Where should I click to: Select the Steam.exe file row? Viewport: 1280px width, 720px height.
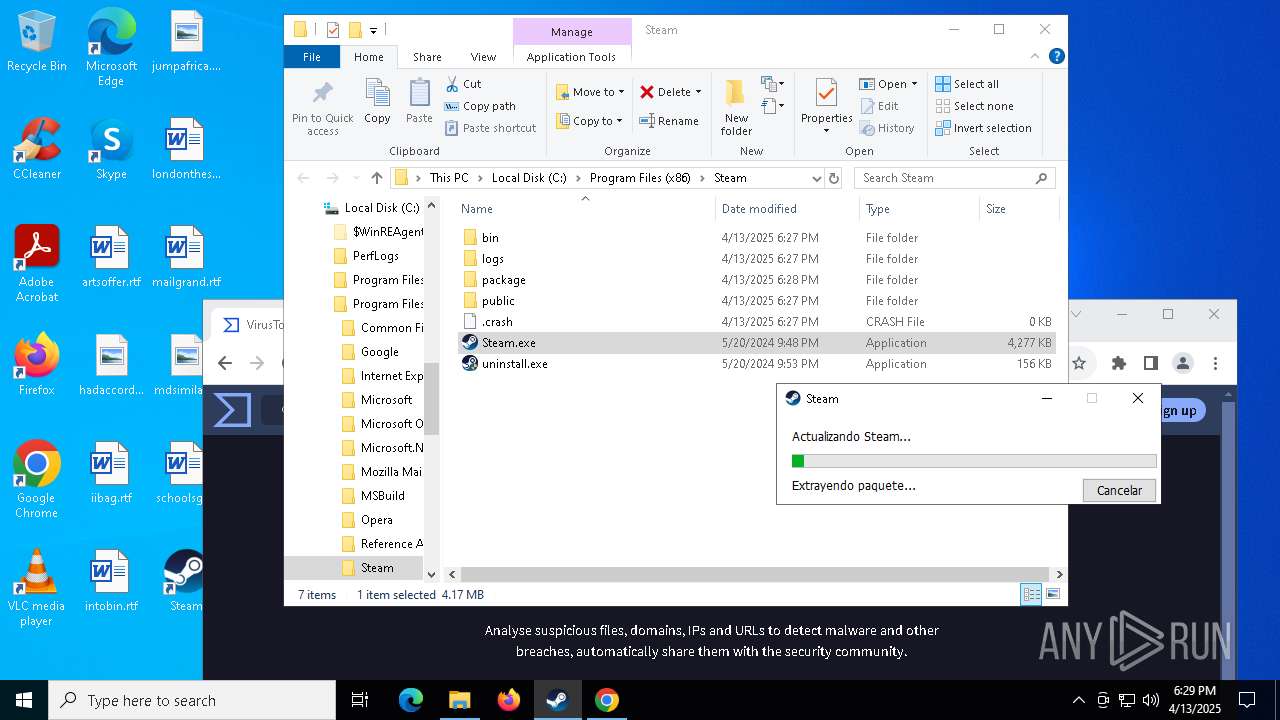(x=757, y=343)
